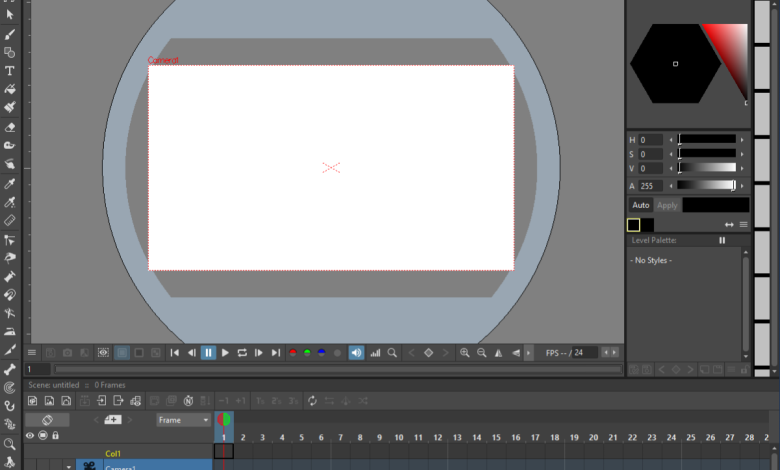The image size is (780, 470).
Task: Open the viewer options hamburger menu
Action: click(x=32, y=353)
